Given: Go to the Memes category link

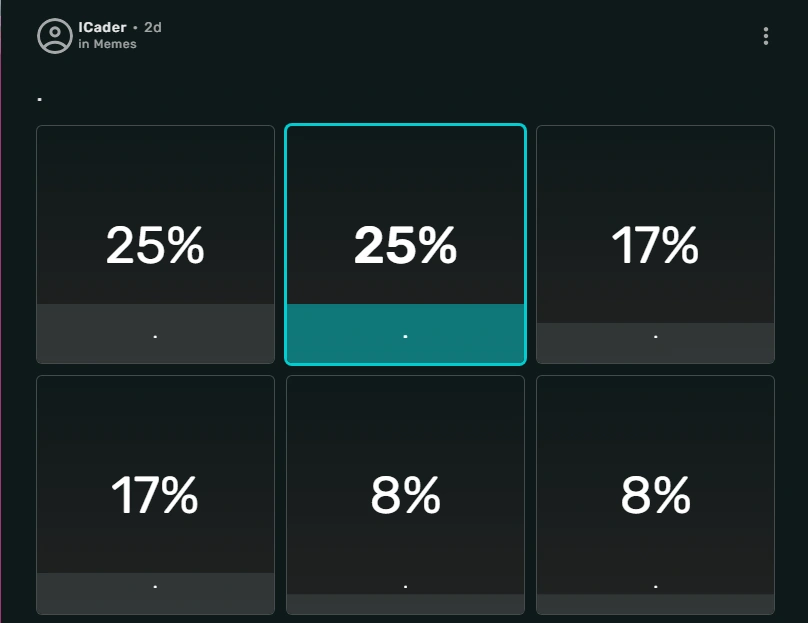Looking at the screenshot, I should point(115,44).
